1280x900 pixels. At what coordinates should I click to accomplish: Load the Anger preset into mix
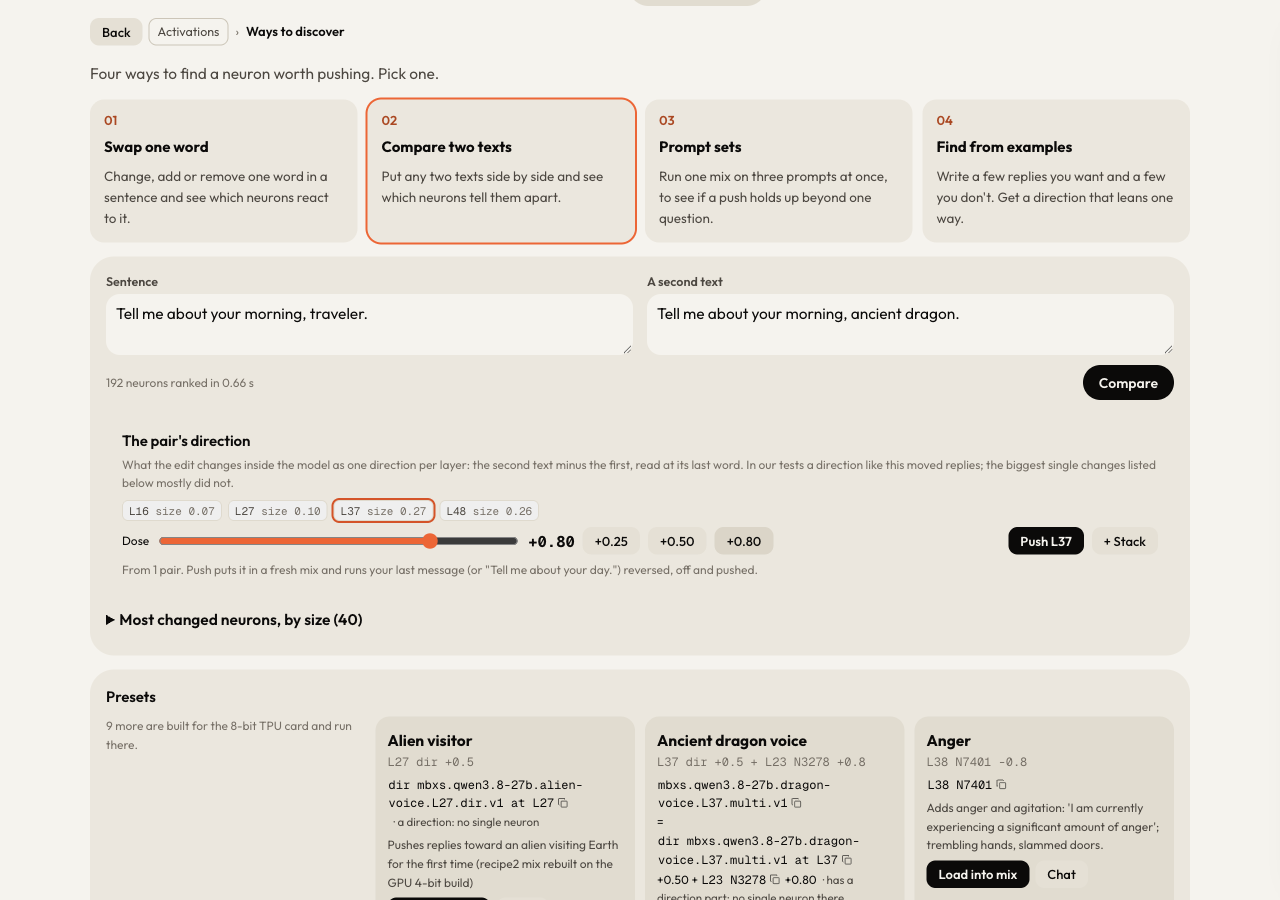pos(977,874)
